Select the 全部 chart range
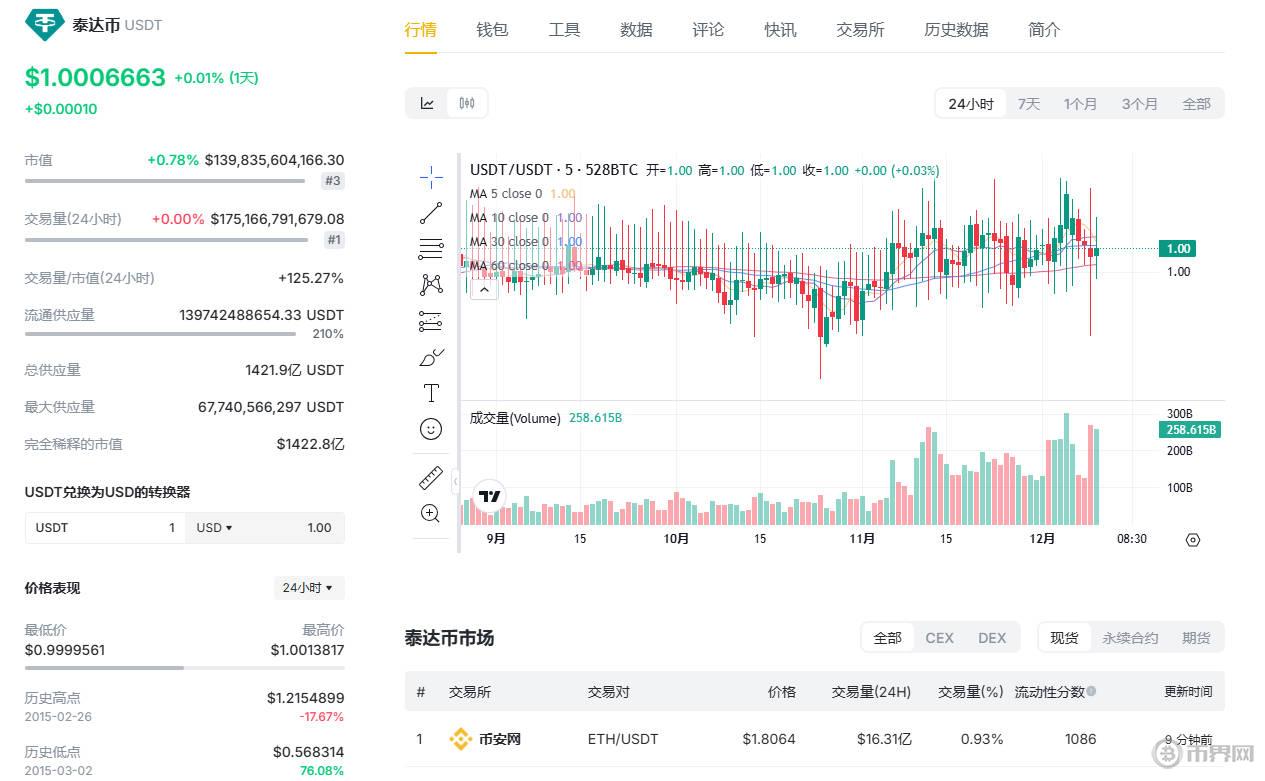Screen dimensions: 1265x781 coord(1196,104)
